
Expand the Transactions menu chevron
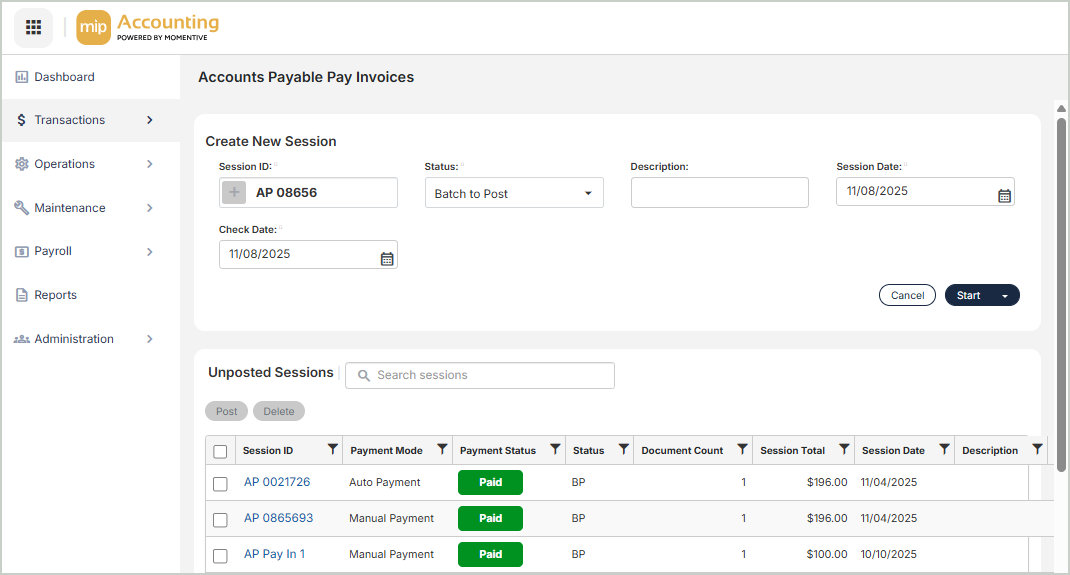[150, 120]
